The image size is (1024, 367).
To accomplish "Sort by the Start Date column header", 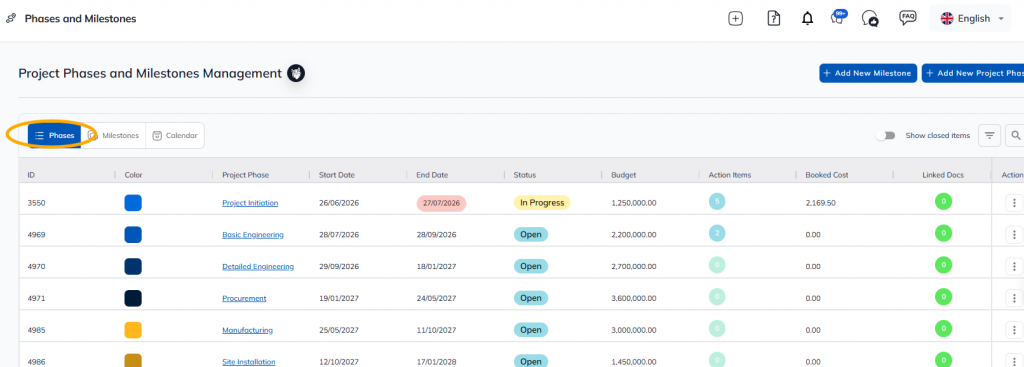I will [336, 175].
